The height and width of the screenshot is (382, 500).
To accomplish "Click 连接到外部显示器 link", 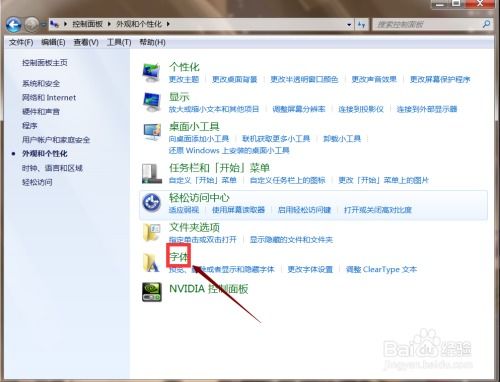I will coord(427,109).
